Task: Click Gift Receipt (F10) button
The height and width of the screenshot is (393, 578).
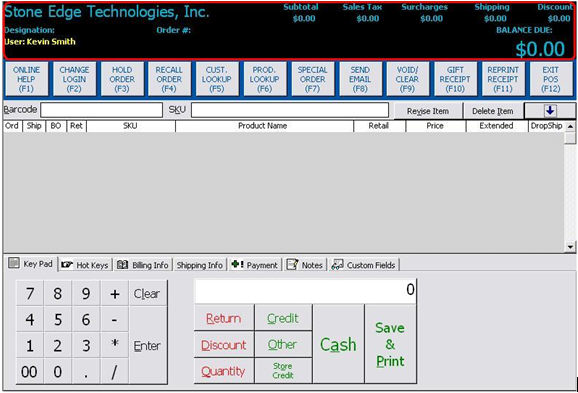Action: [455, 79]
